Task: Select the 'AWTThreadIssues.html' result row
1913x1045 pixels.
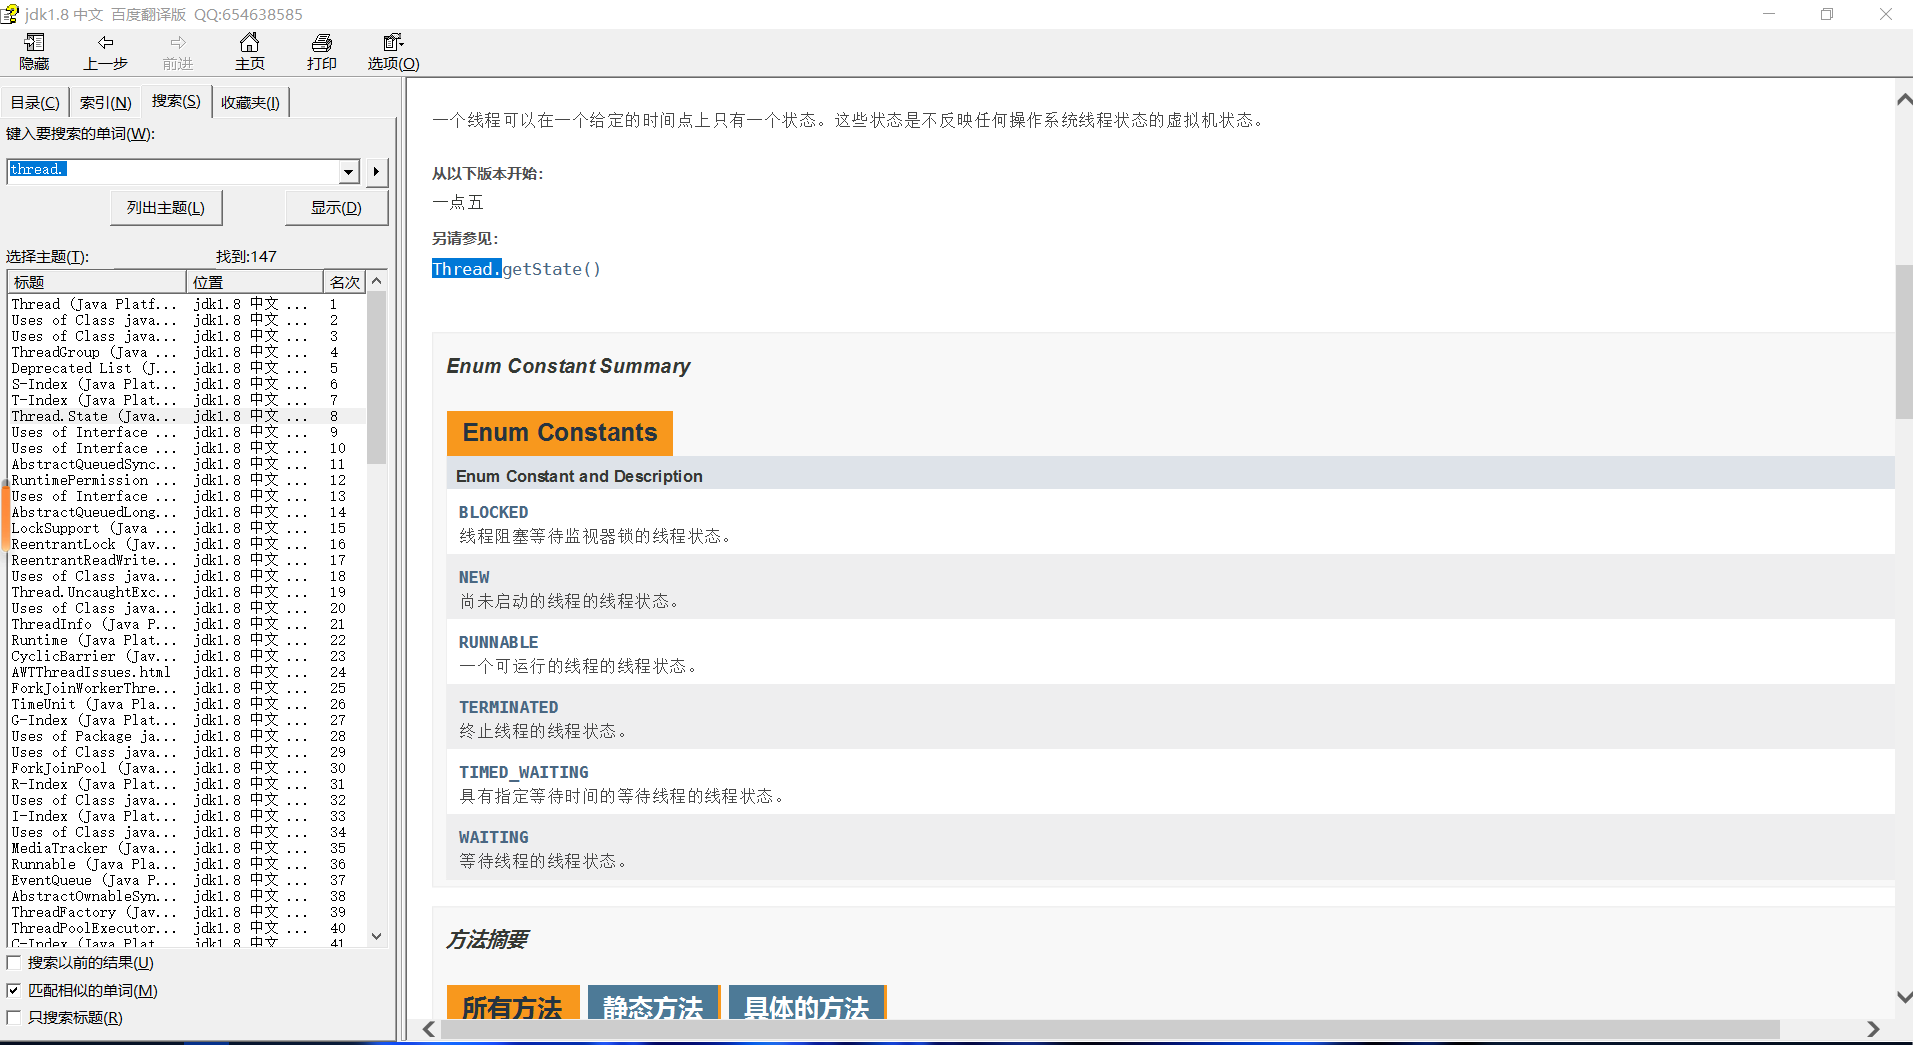Action: [187, 672]
